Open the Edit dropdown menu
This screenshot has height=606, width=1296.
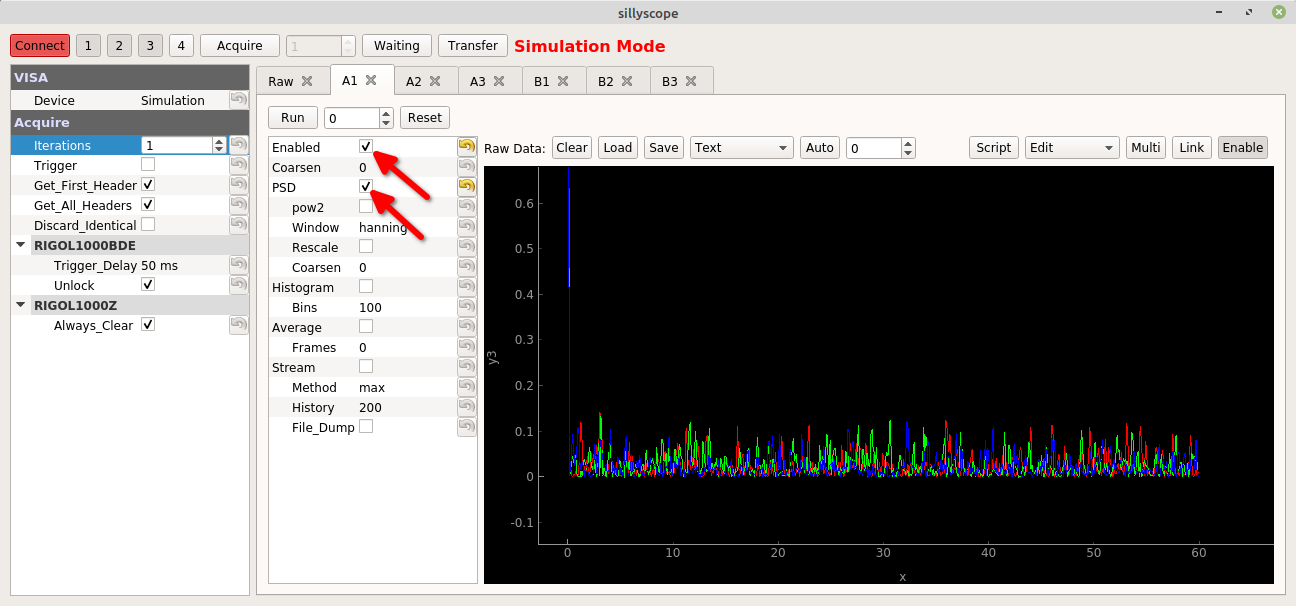tap(1072, 147)
